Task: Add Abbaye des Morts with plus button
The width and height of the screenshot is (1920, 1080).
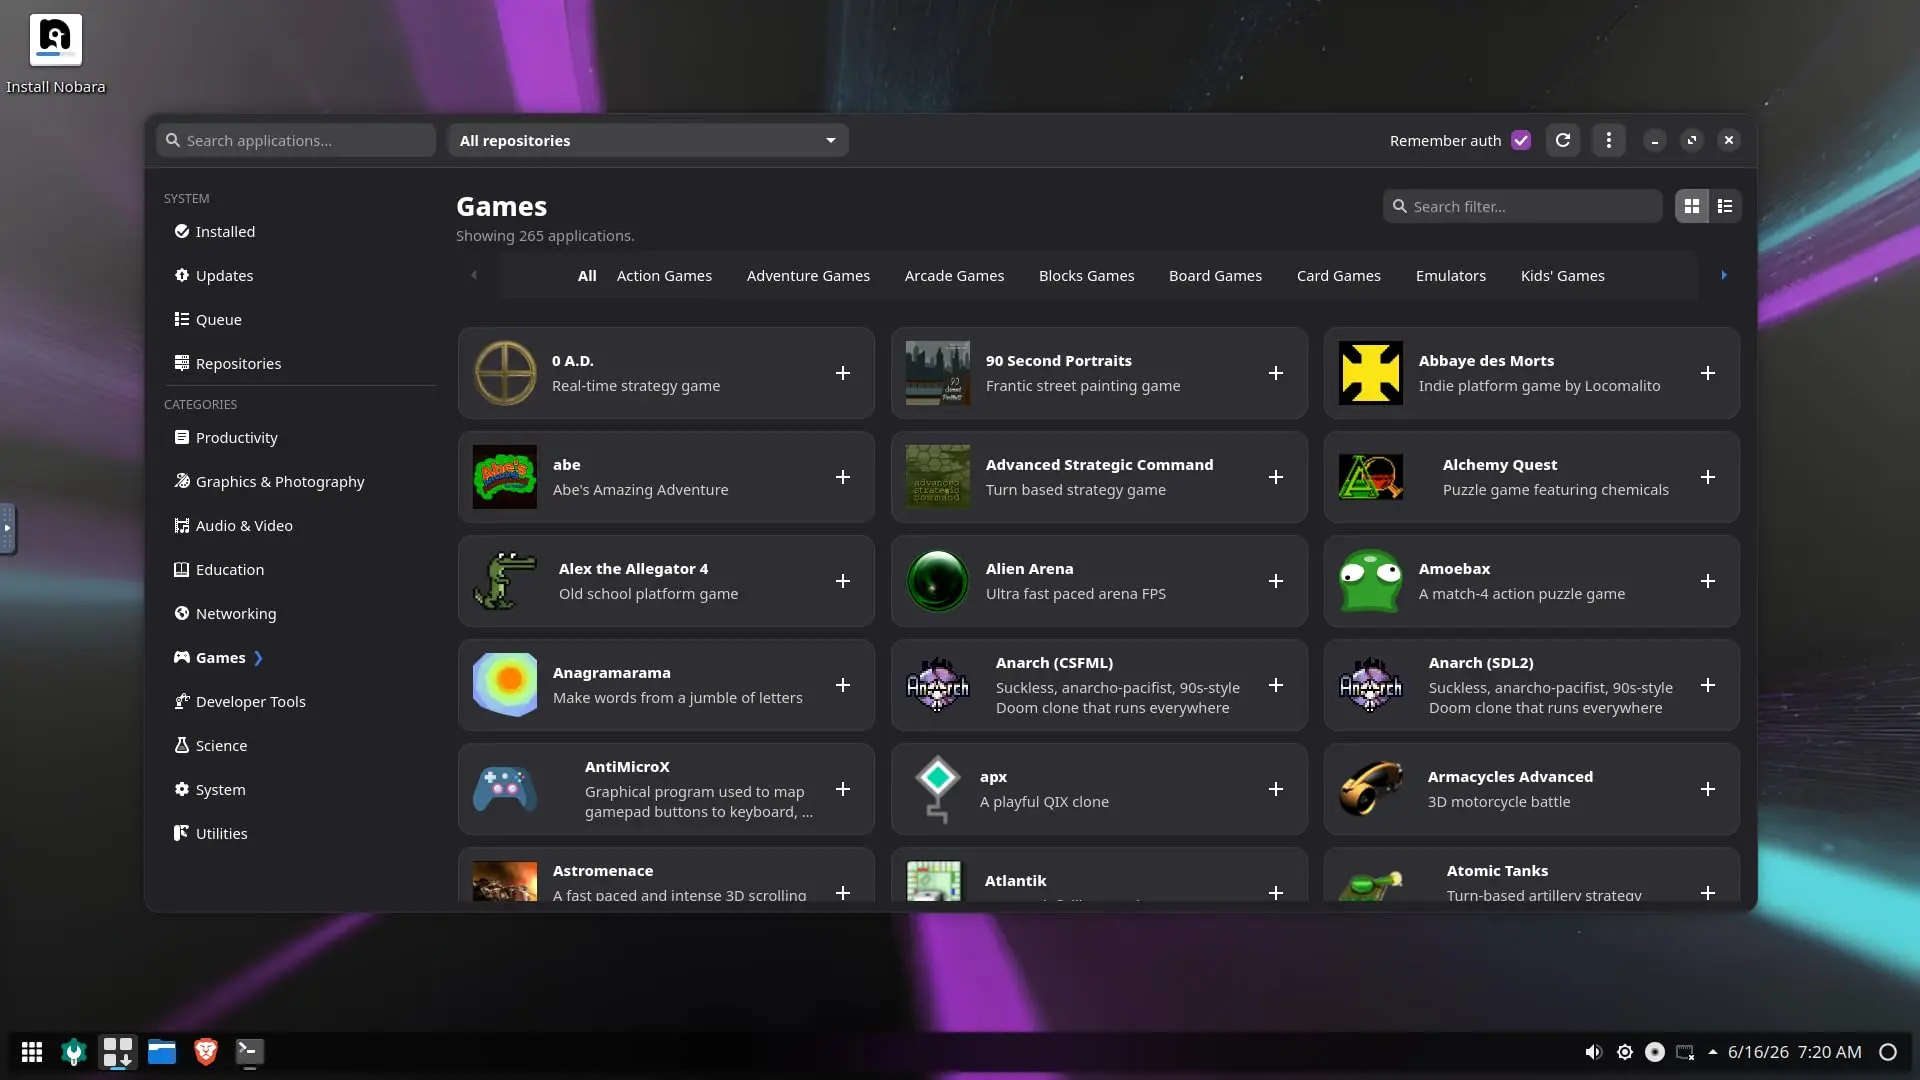Action: 1708,373
